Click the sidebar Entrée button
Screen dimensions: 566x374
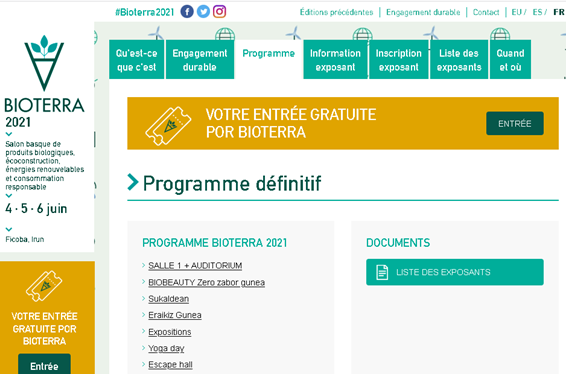click(44, 365)
